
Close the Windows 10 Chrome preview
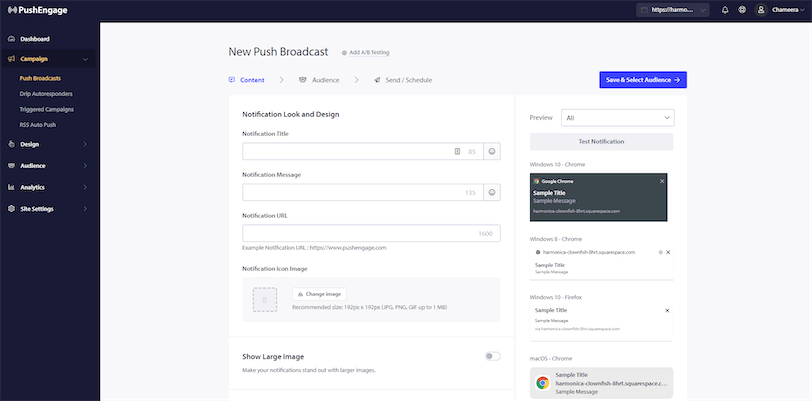pos(662,181)
